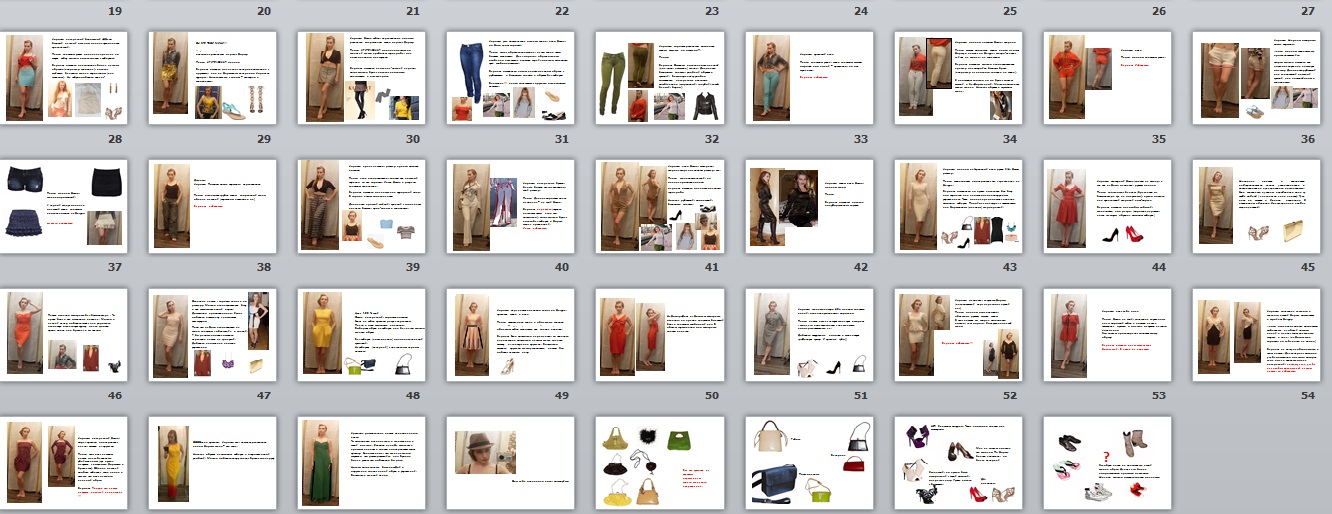Open the slide with hat selfie photo

[510, 463]
